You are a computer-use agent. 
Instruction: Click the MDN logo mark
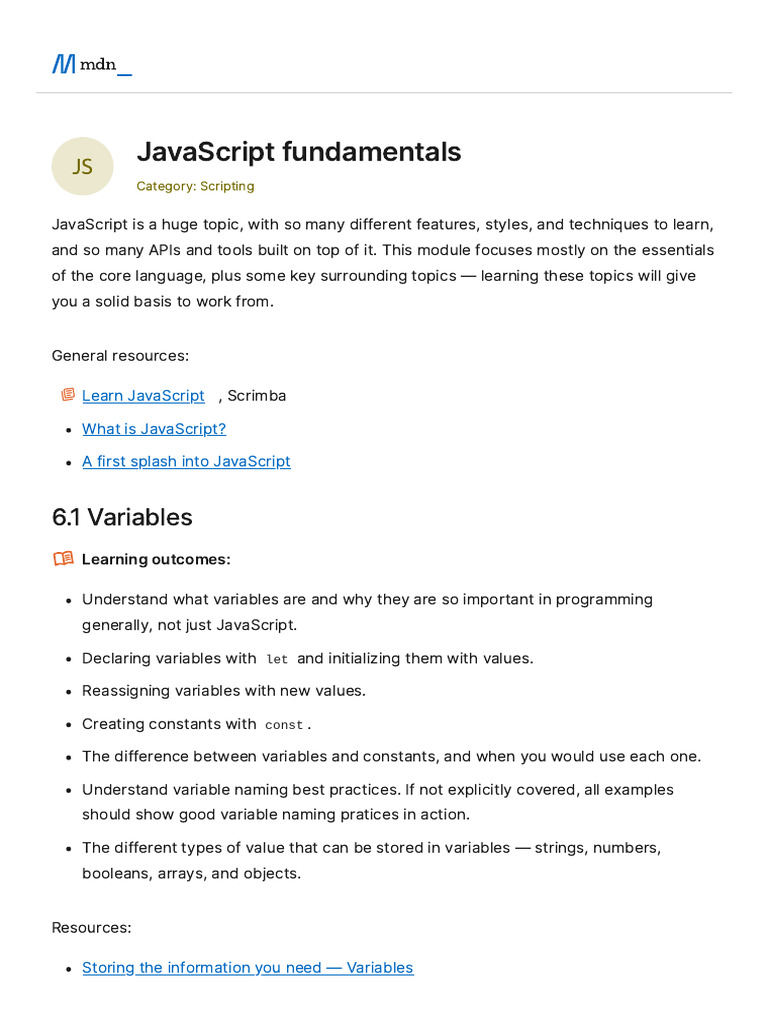point(64,64)
